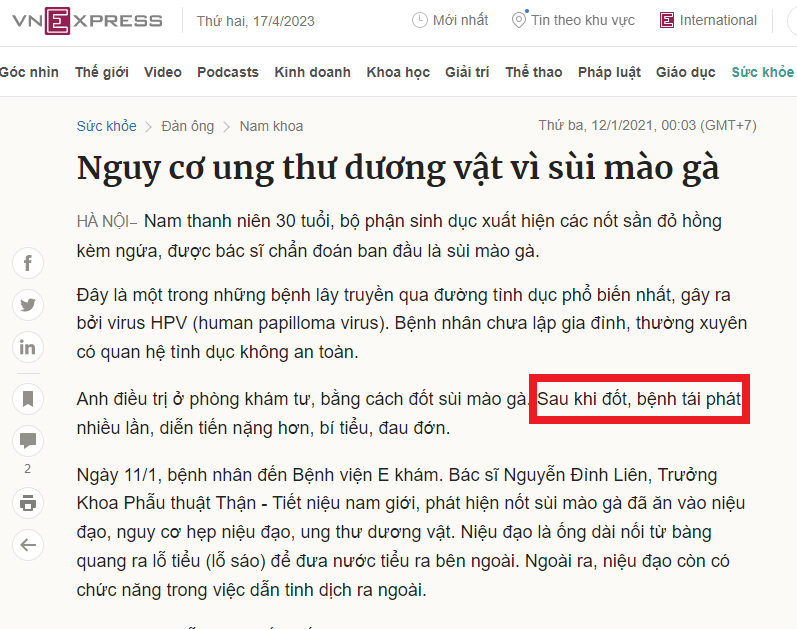Viewport: 797px width, 629px height.
Task: Open comments via speech bubble icon
Action: click(x=28, y=441)
